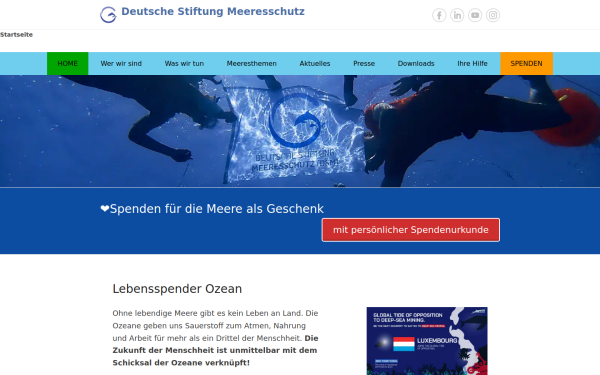This screenshot has width=600, height=375.
Task: Open the Was wir tun menu
Action: click(184, 64)
